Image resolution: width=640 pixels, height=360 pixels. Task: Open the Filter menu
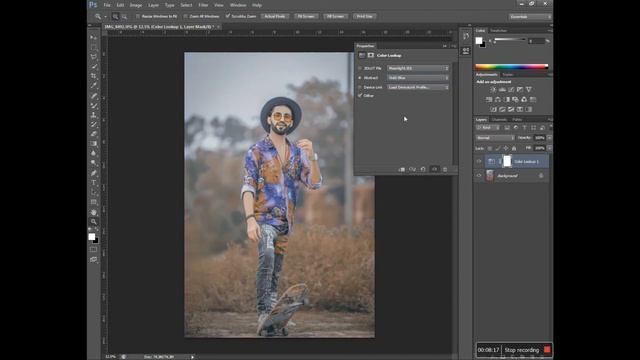[203, 5]
